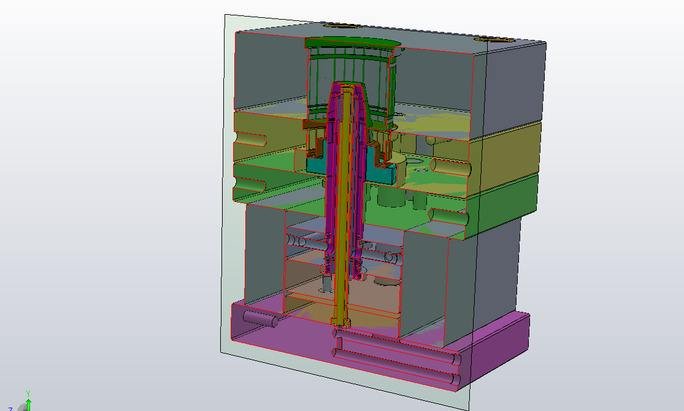Select the hole on top plate's right corner
This screenshot has width=684, height=411.
coord(494,40)
